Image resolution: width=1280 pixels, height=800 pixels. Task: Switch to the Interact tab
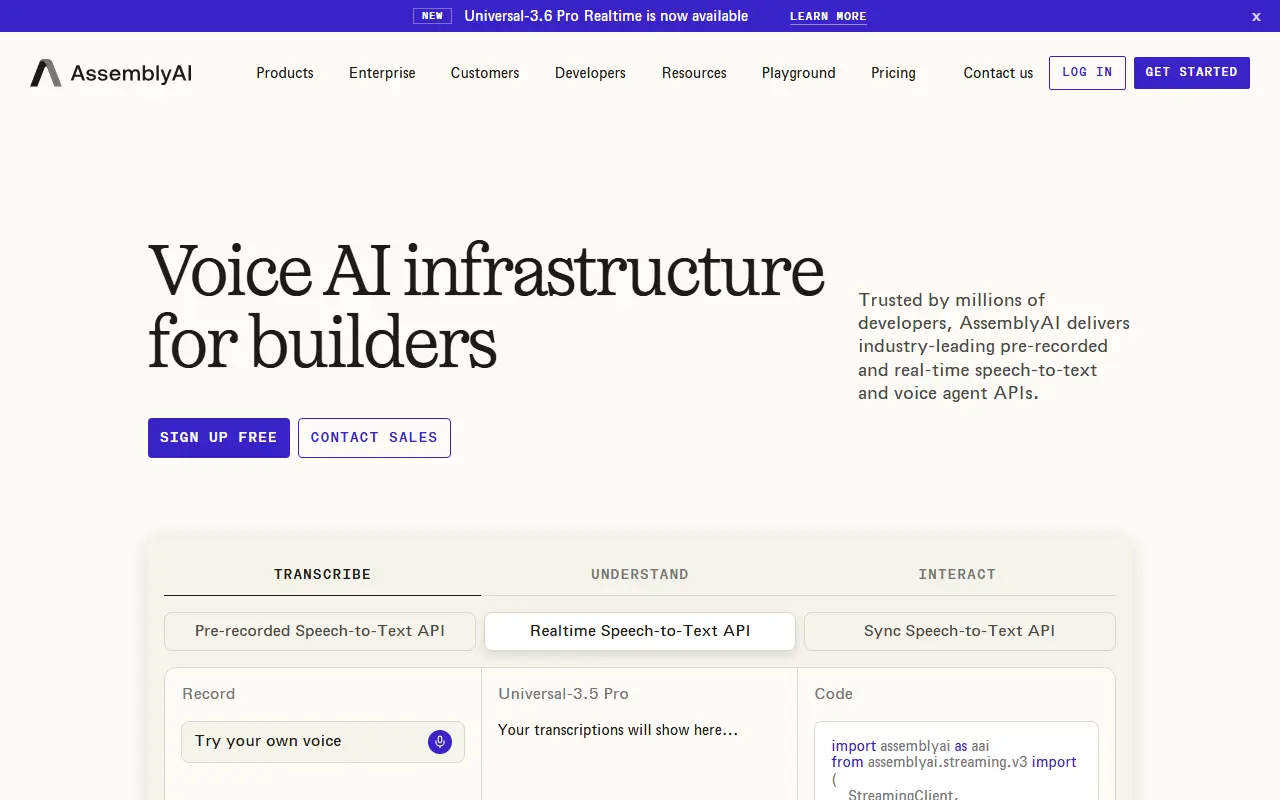click(957, 574)
